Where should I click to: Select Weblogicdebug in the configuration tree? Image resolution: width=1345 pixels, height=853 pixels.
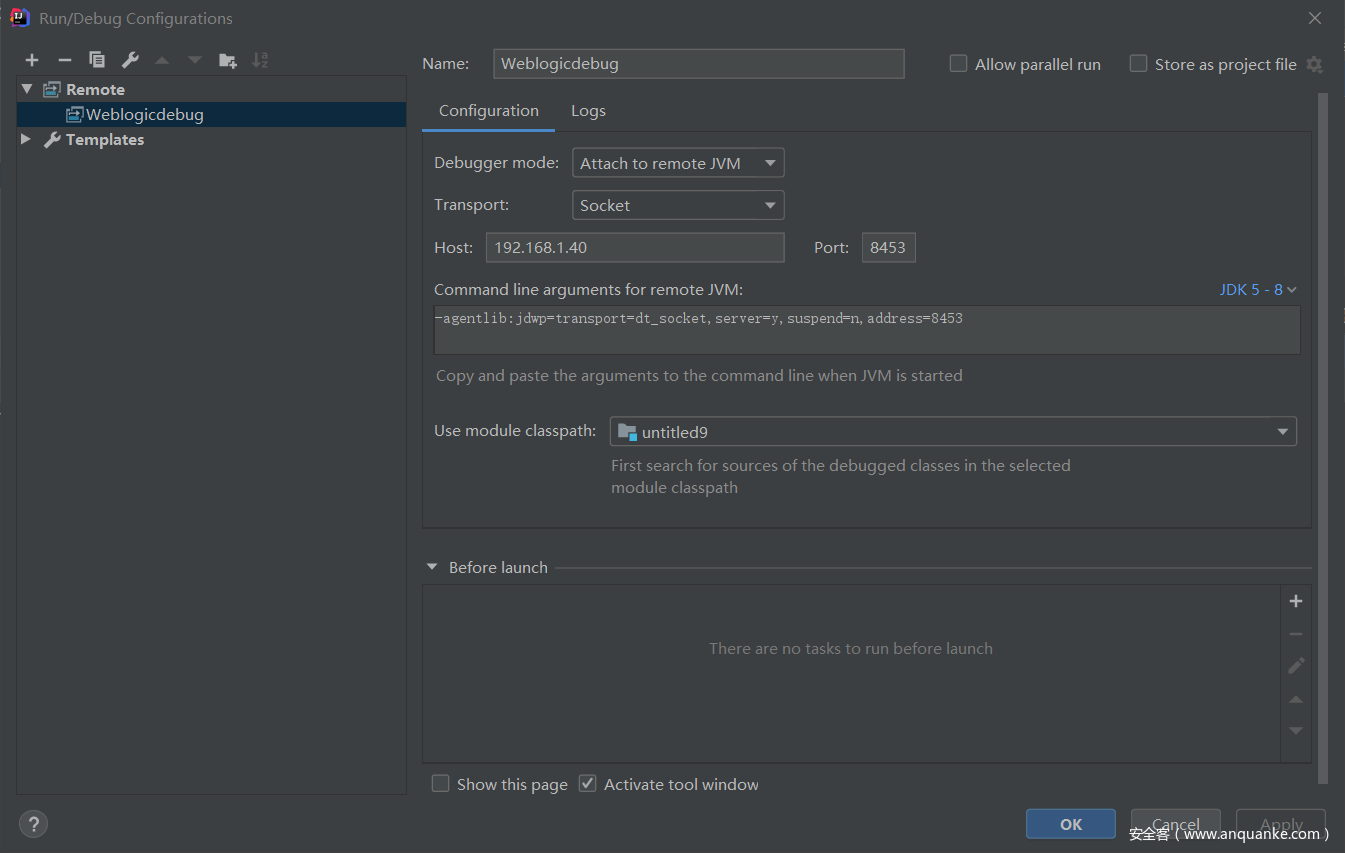point(144,115)
